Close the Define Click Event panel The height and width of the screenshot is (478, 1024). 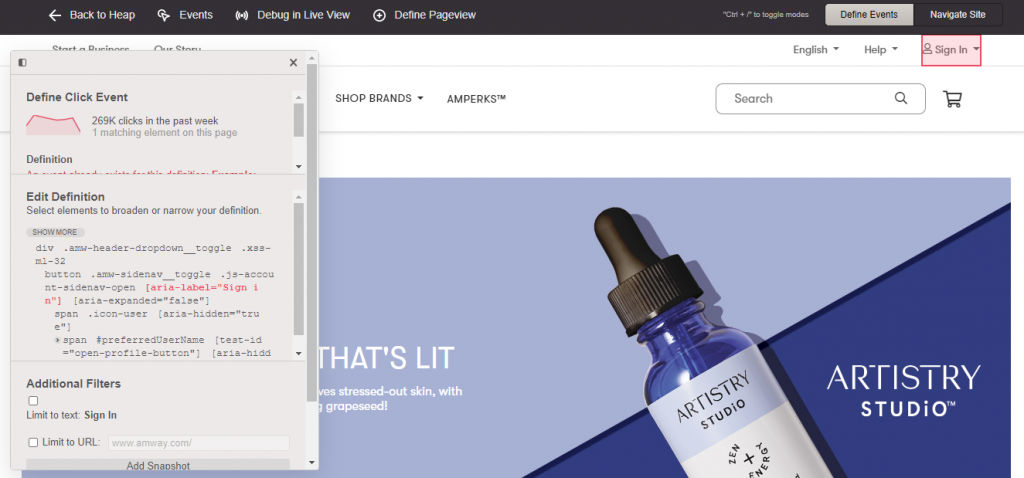293,63
